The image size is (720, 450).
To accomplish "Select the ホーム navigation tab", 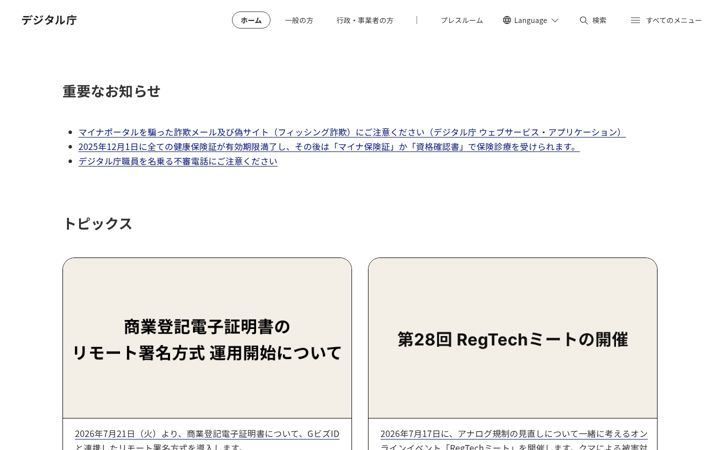I will click(251, 20).
